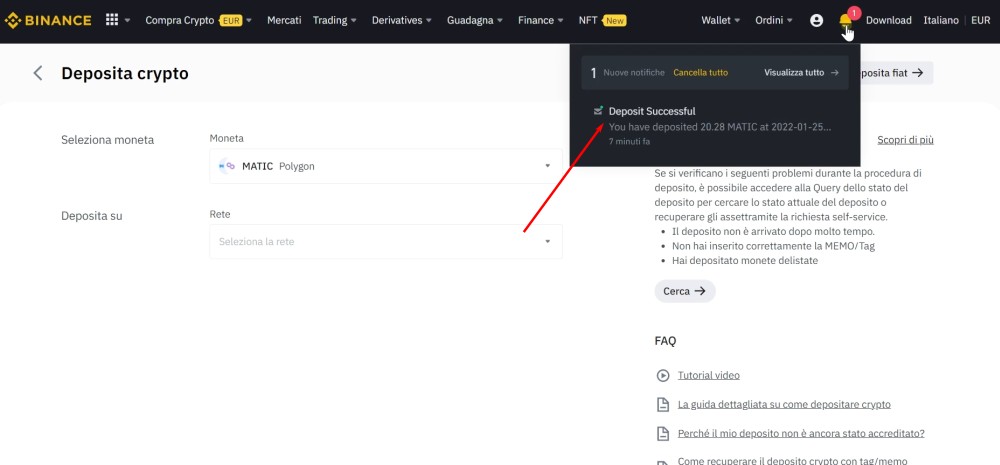The height and width of the screenshot is (465, 1000).
Task: Expand the Compra Crypto dropdown
Action: point(198,20)
